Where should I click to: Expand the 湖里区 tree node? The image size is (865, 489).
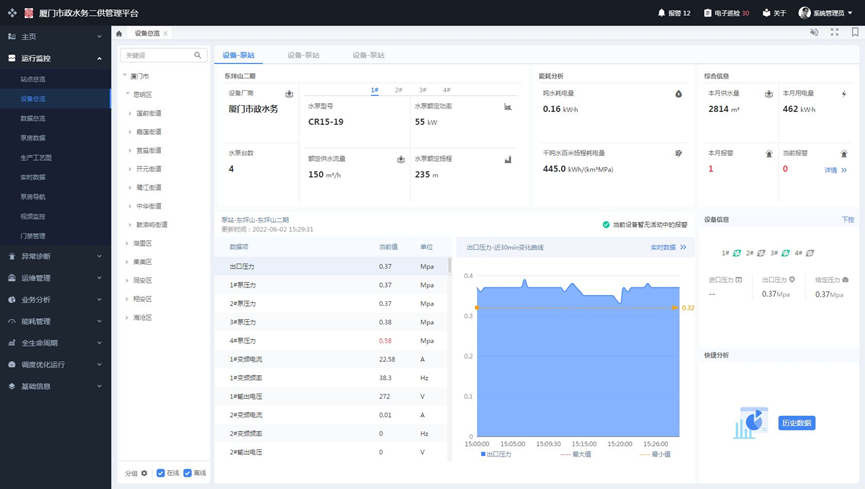[128, 243]
